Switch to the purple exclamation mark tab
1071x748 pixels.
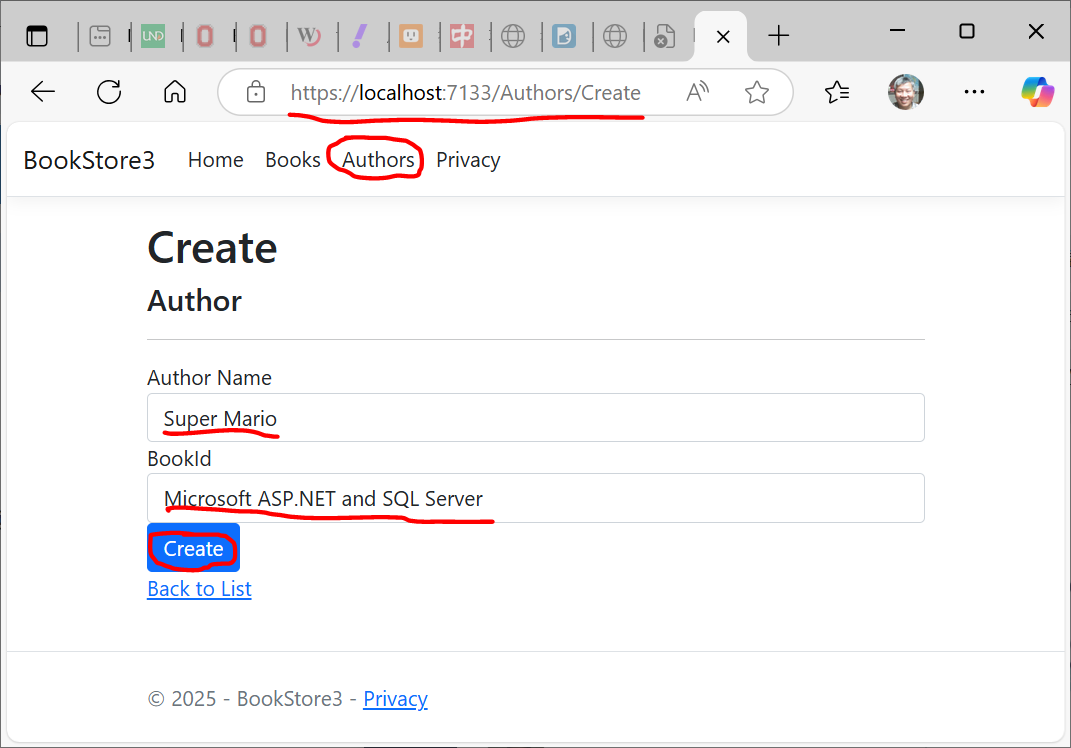[x=360, y=36]
